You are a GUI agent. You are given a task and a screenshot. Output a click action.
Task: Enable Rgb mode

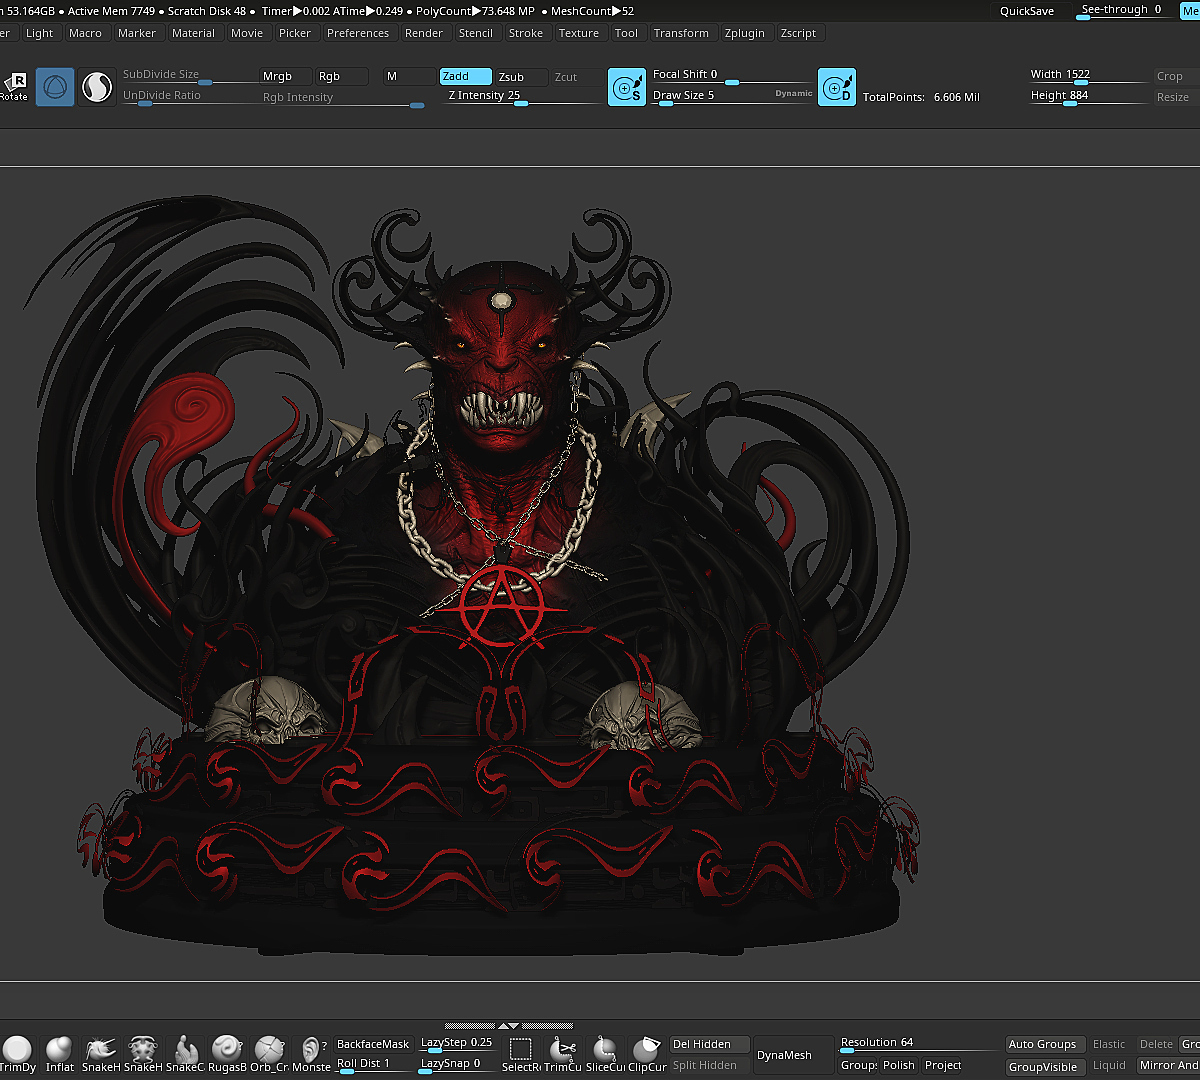[x=342, y=76]
